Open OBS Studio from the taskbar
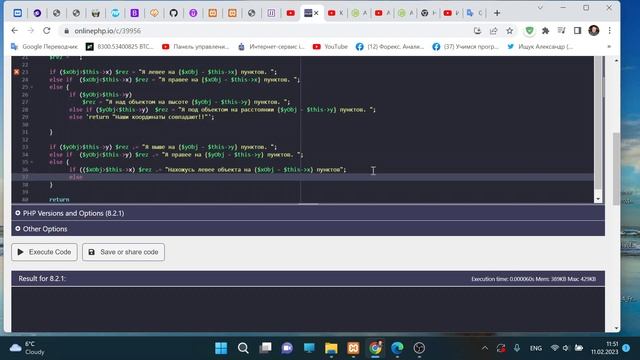The image size is (640, 360). [x=419, y=348]
